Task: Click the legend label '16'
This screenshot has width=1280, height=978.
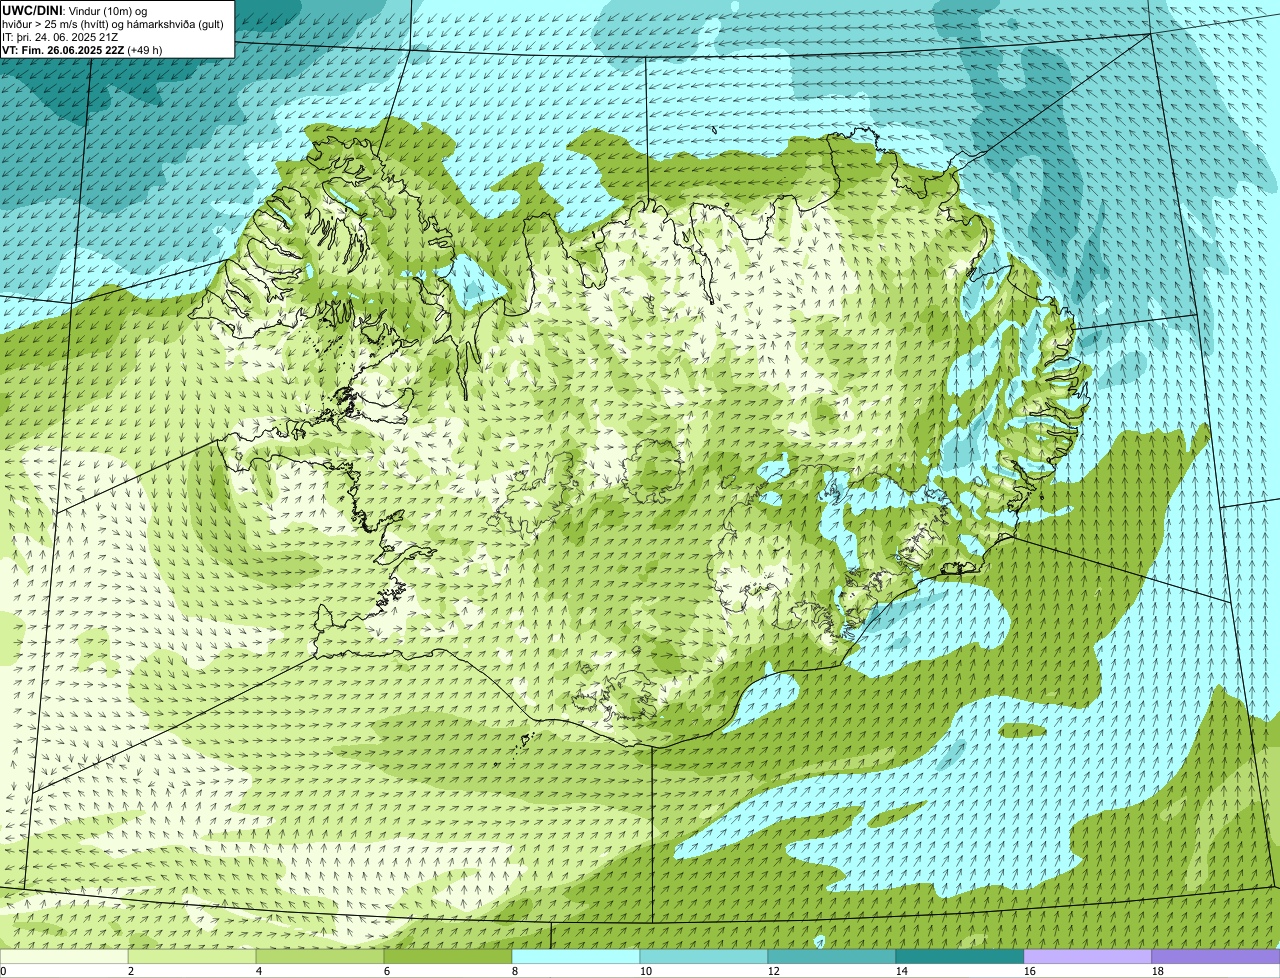Action: (x=1030, y=971)
